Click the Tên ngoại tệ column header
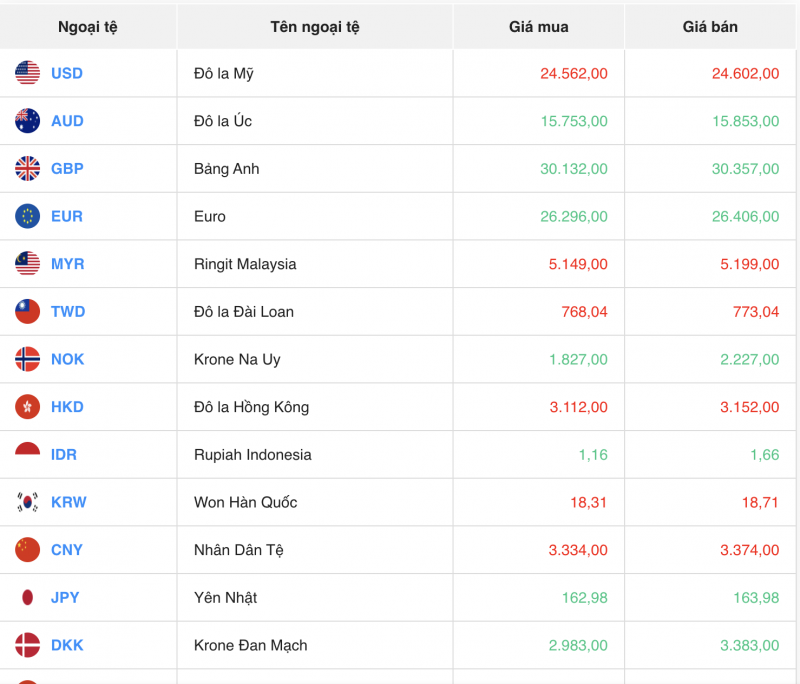The height and width of the screenshot is (684, 800). pos(314,27)
